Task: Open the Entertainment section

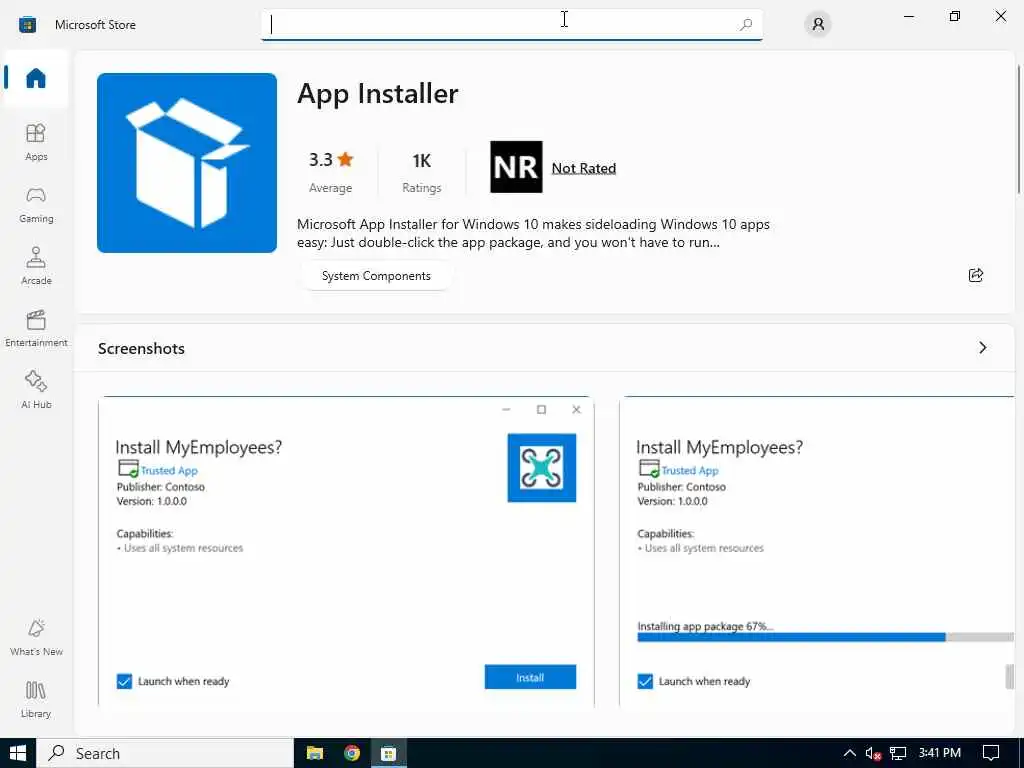Action: tap(36, 328)
